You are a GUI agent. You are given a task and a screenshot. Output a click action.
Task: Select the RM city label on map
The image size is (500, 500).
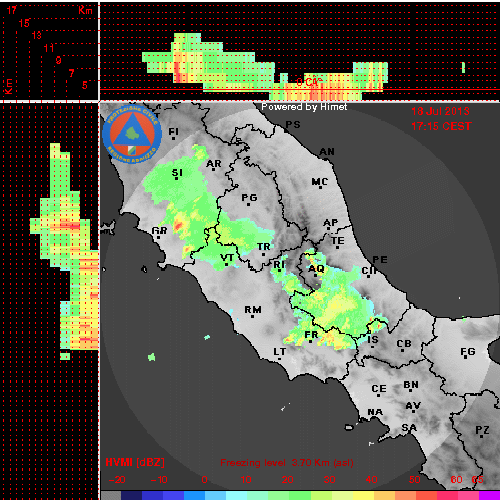click(253, 310)
